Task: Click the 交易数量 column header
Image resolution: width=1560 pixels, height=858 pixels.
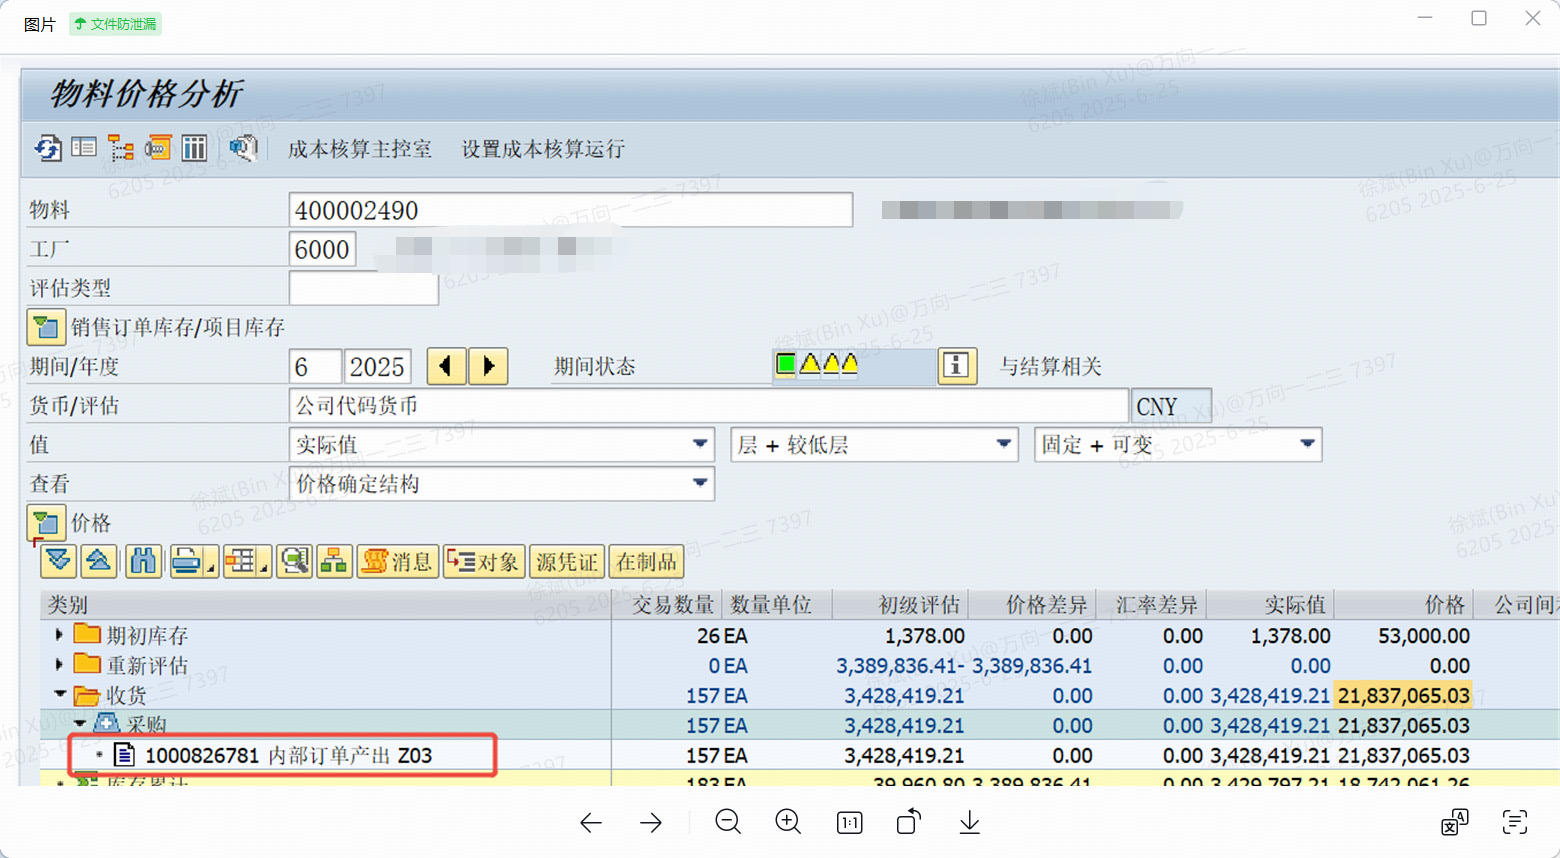Action: pyautogui.click(x=667, y=605)
